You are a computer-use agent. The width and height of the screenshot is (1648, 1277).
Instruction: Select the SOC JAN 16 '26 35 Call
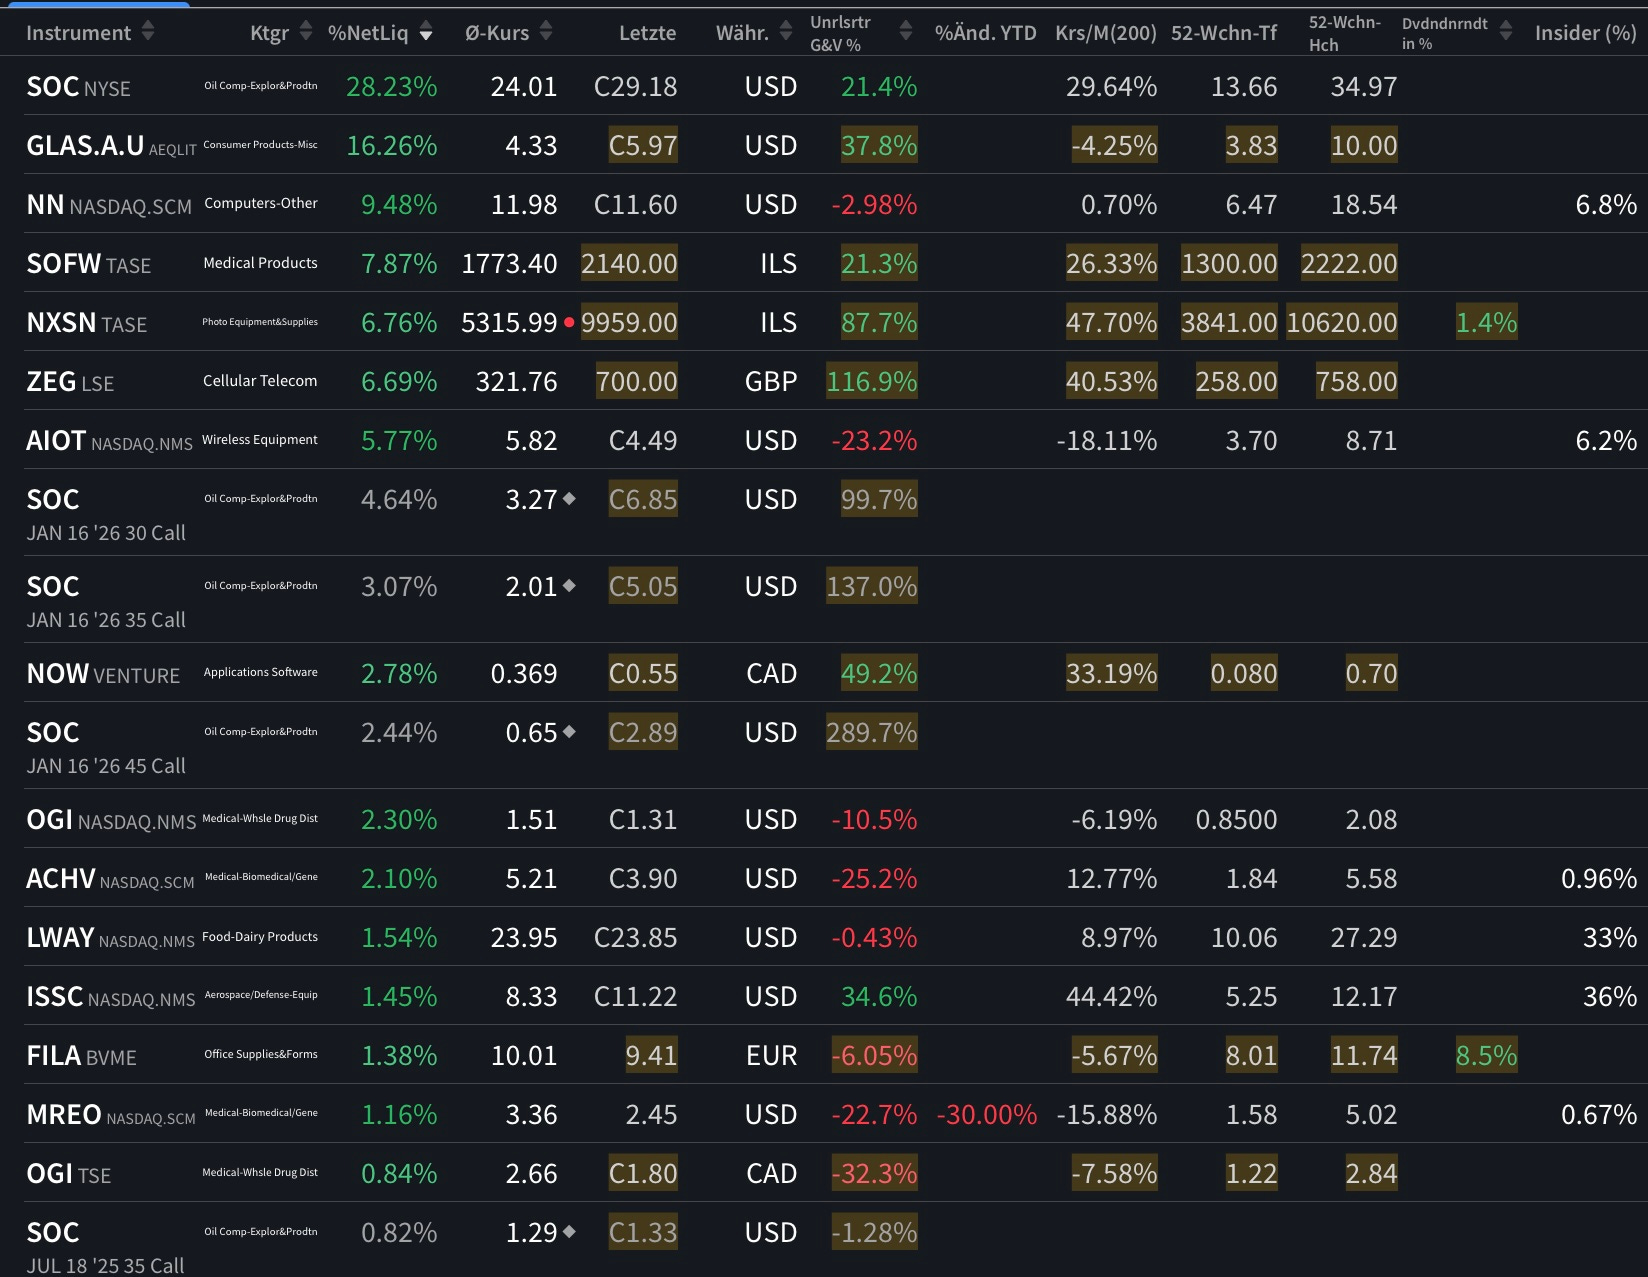[106, 602]
